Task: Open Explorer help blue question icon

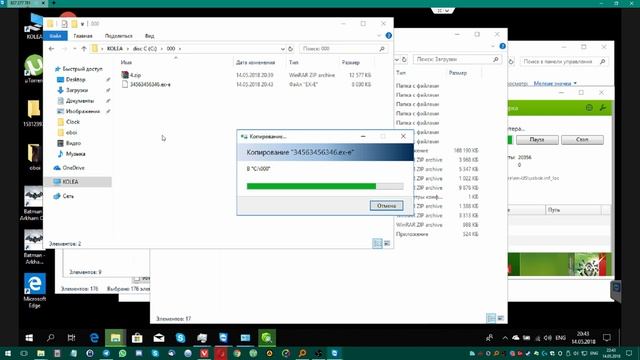Action: (389, 36)
